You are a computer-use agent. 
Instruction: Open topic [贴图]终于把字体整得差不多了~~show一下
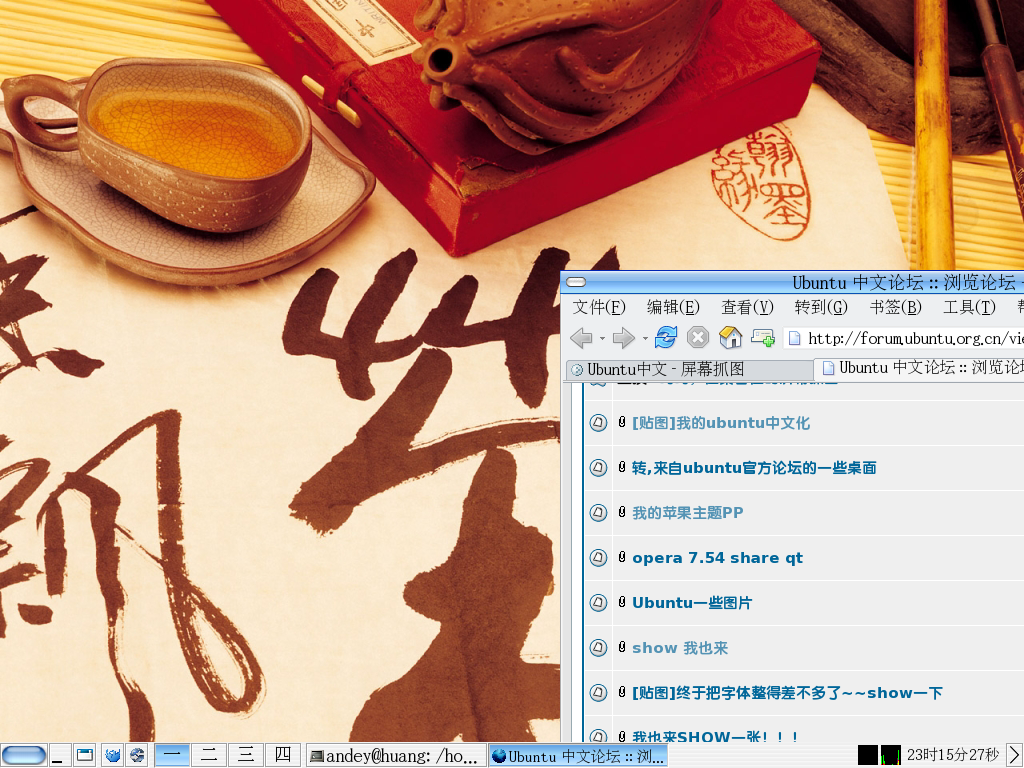point(787,694)
